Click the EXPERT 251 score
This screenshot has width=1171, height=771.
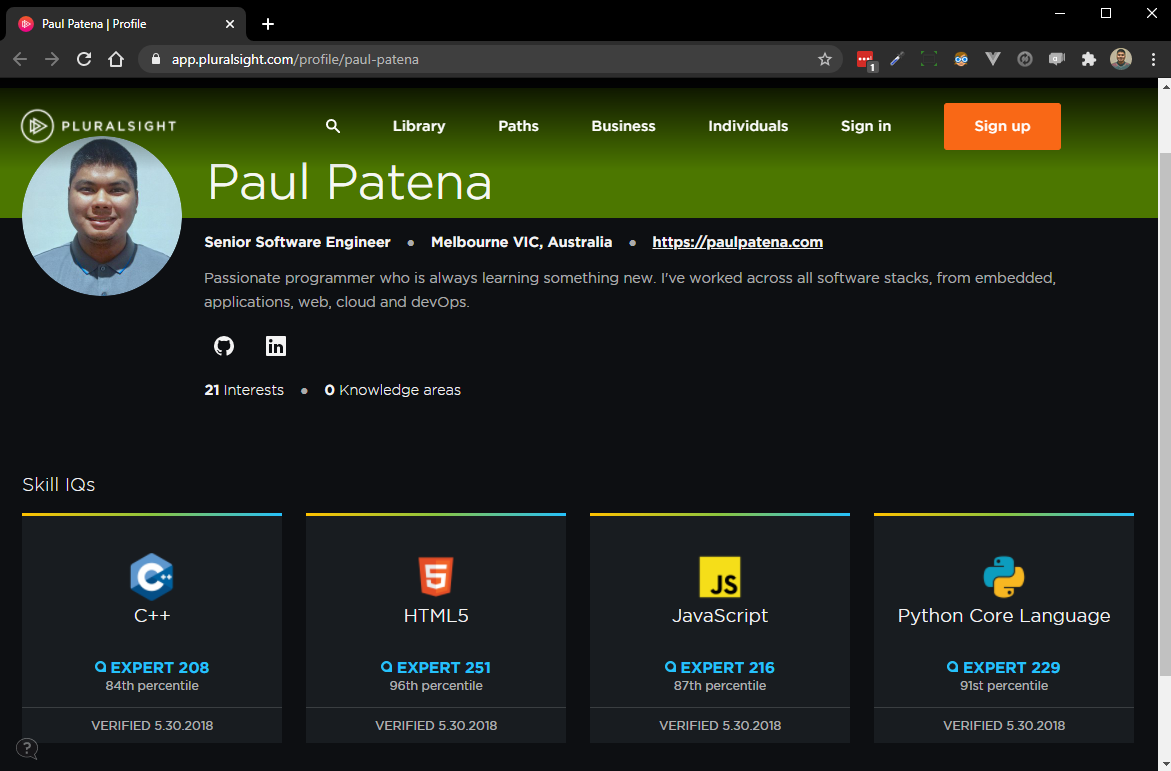pyautogui.click(x=436, y=667)
